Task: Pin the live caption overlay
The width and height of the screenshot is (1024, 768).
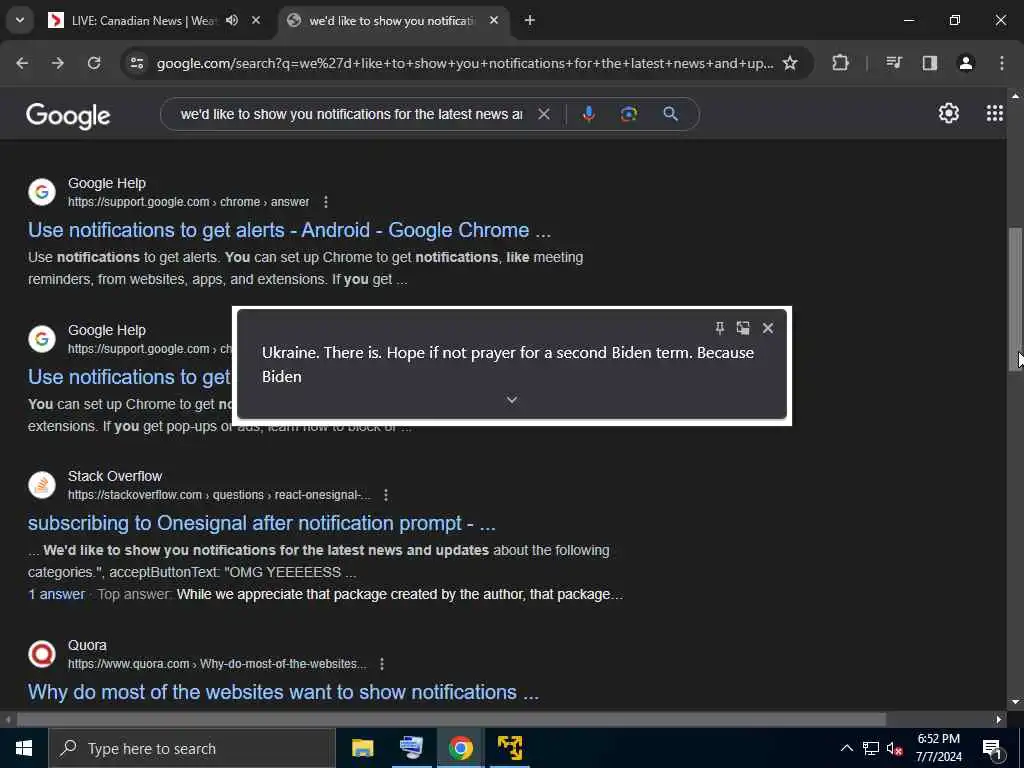Action: [720, 328]
